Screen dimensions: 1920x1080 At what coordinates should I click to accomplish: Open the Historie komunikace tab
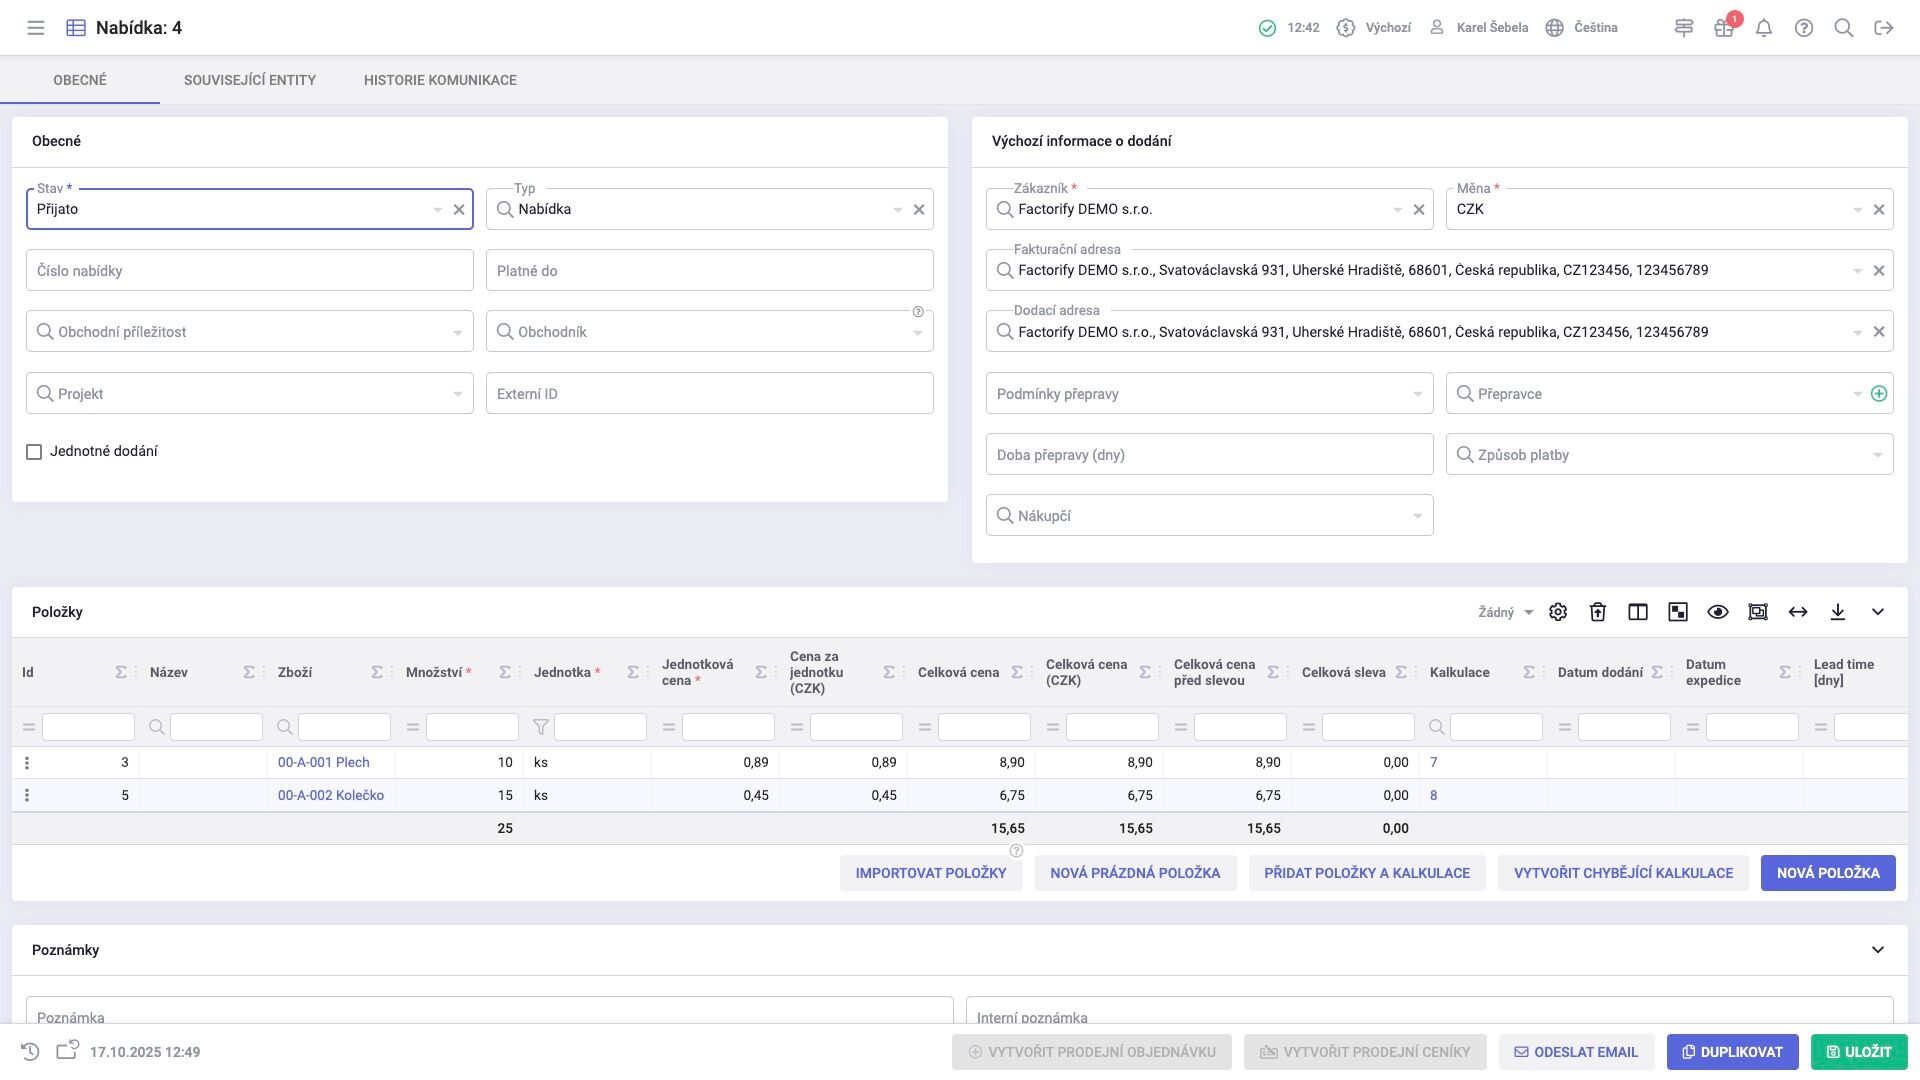click(440, 80)
